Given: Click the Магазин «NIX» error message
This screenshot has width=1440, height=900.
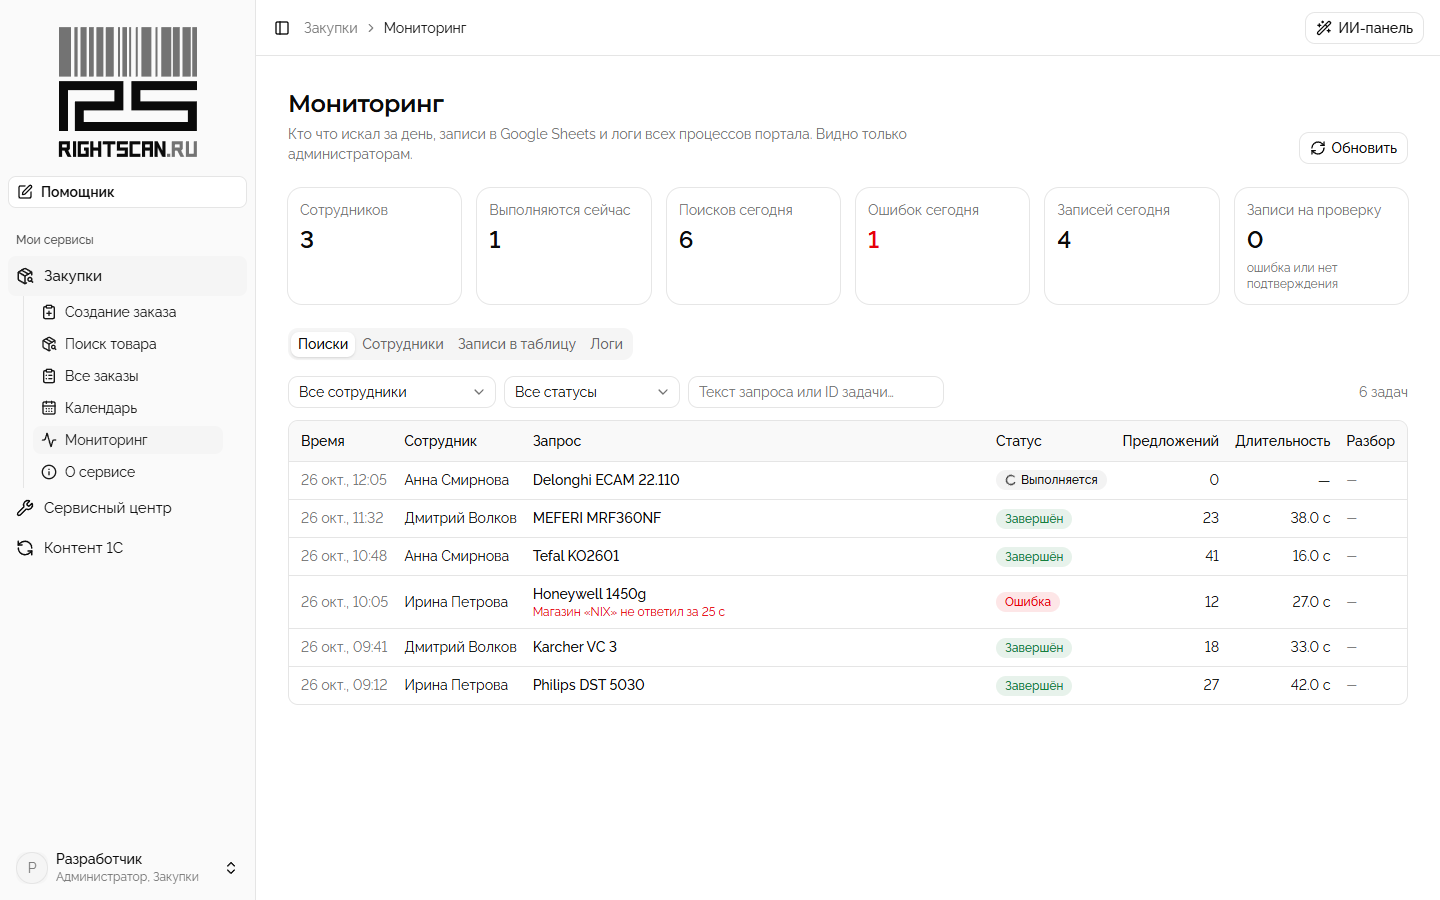Looking at the screenshot, I should coord(629,612).
